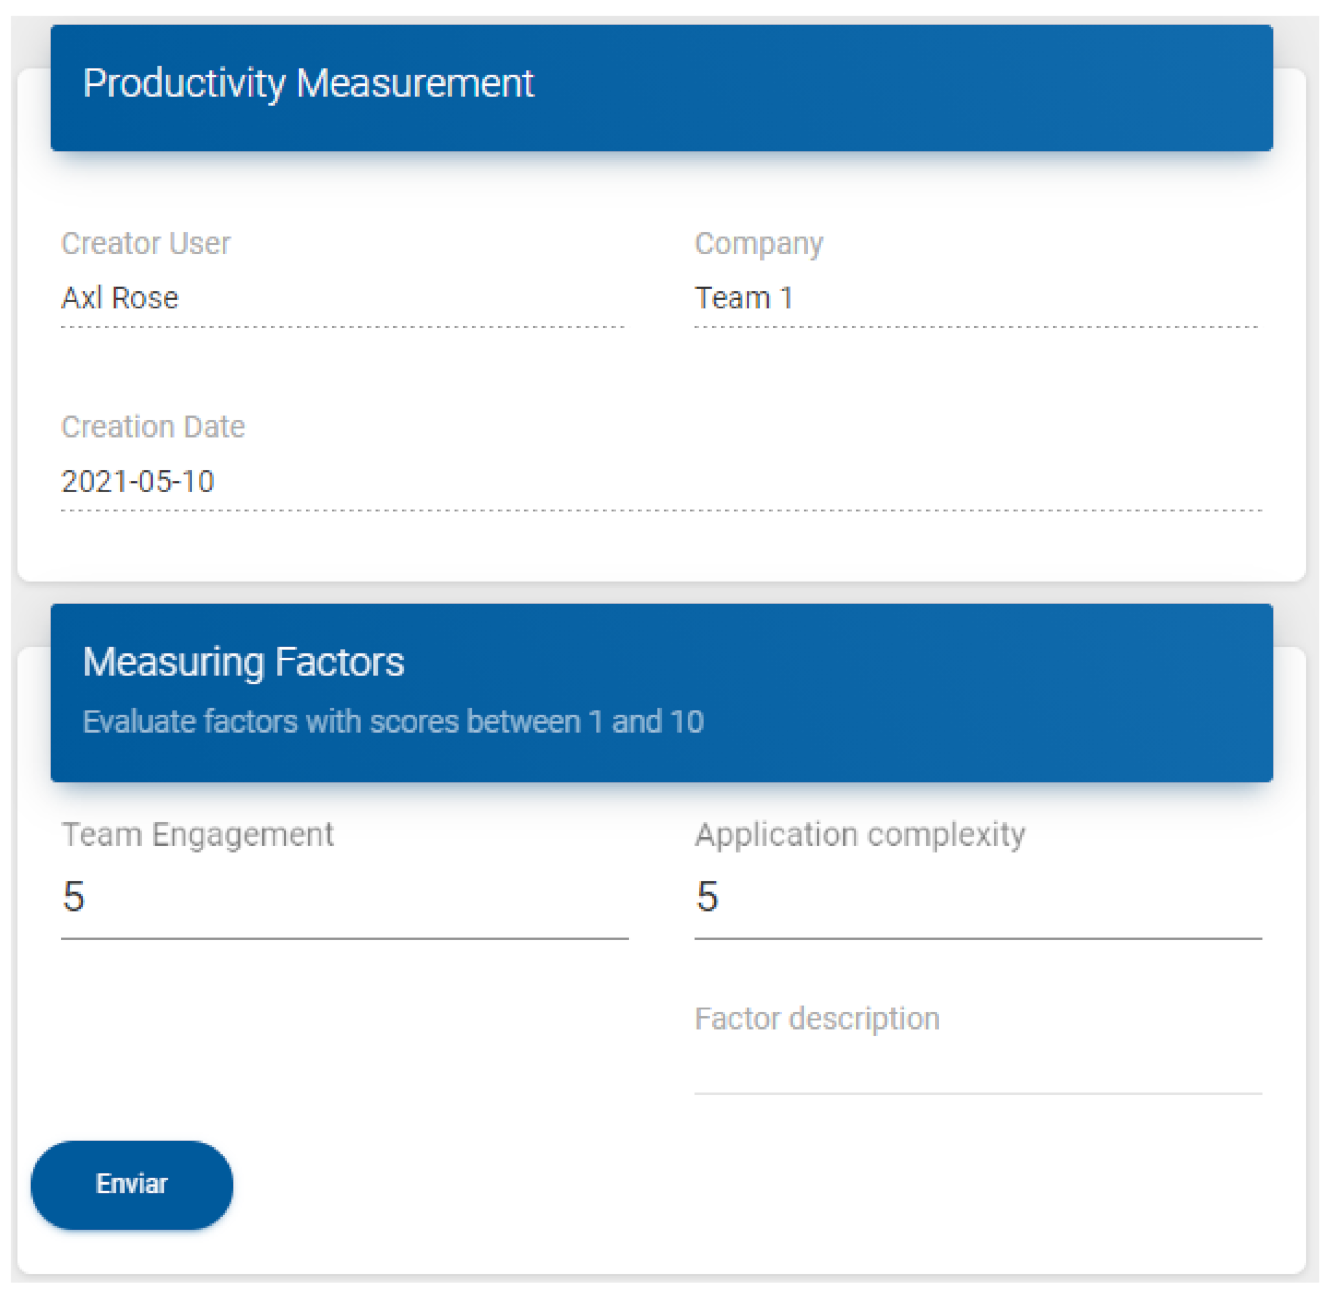Click the Team Engagement label
Image resolution: width=1336 pixels, height=1294 pixels.
point(197,835)
